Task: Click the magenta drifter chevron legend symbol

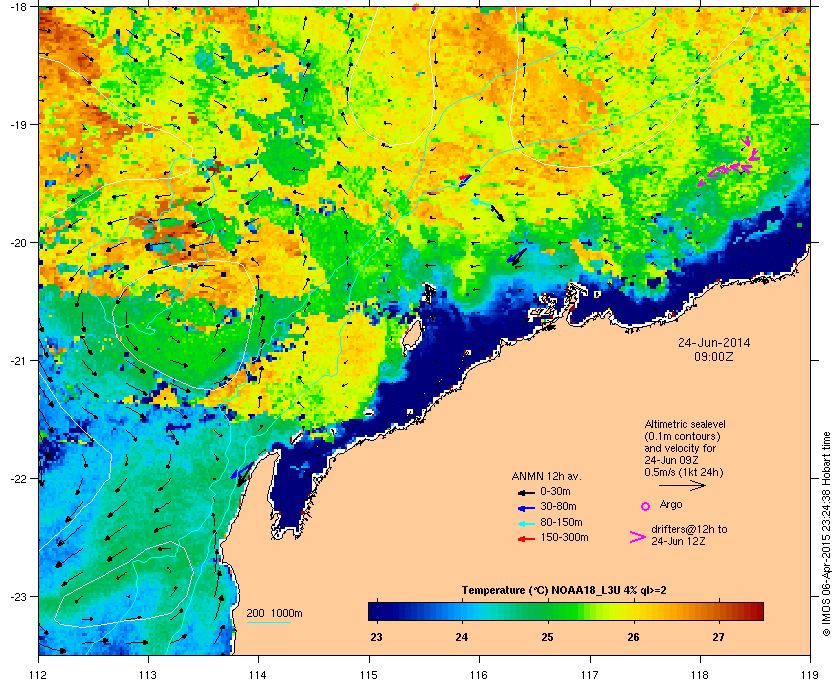Action: click(x=638, y=537)
